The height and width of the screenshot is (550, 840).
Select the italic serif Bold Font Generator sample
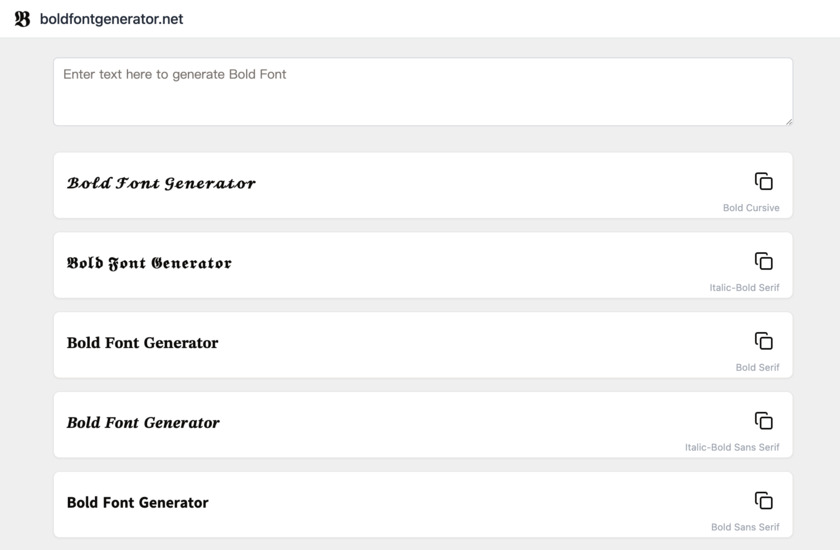143,423
